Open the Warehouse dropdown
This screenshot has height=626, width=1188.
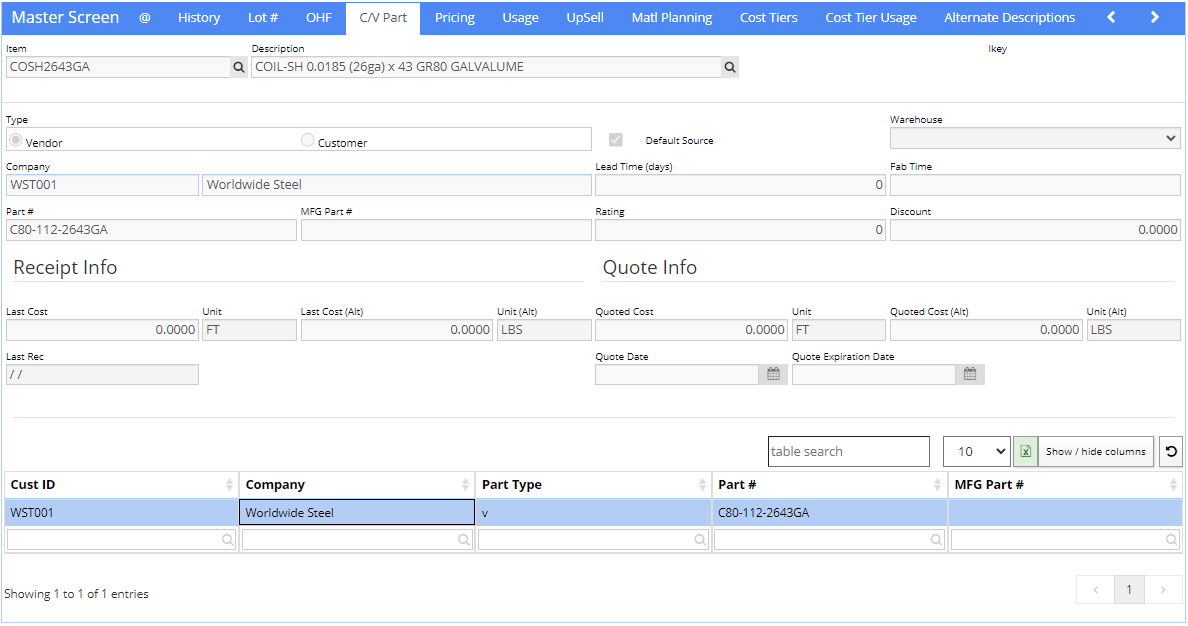1035,139
